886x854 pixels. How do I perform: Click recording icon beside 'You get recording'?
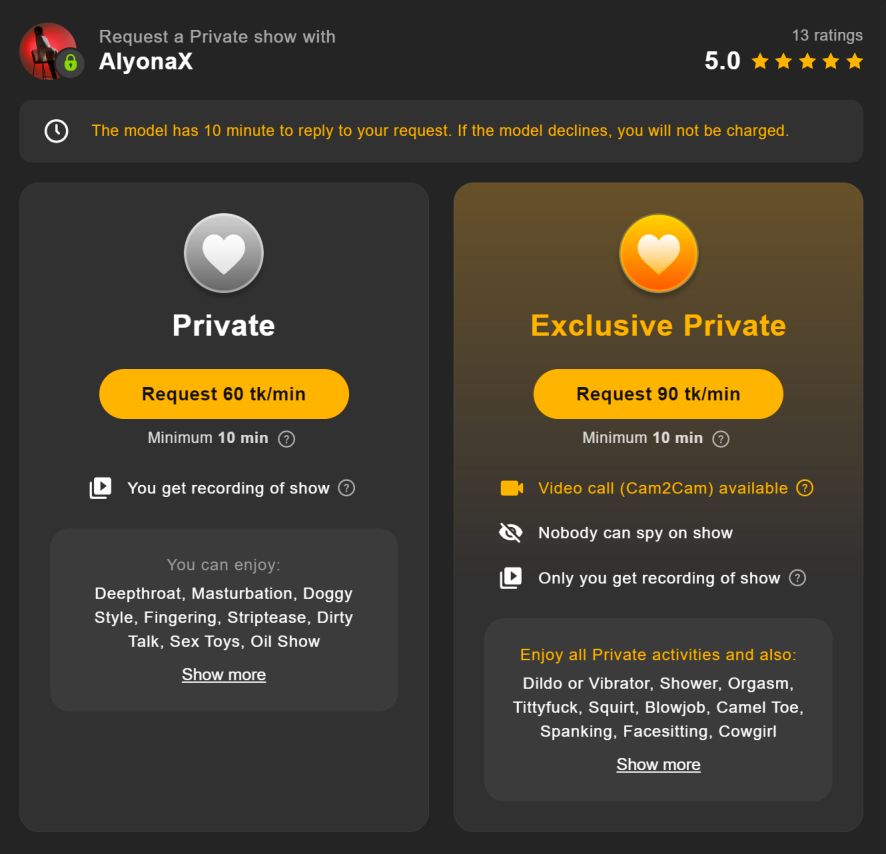101,488
